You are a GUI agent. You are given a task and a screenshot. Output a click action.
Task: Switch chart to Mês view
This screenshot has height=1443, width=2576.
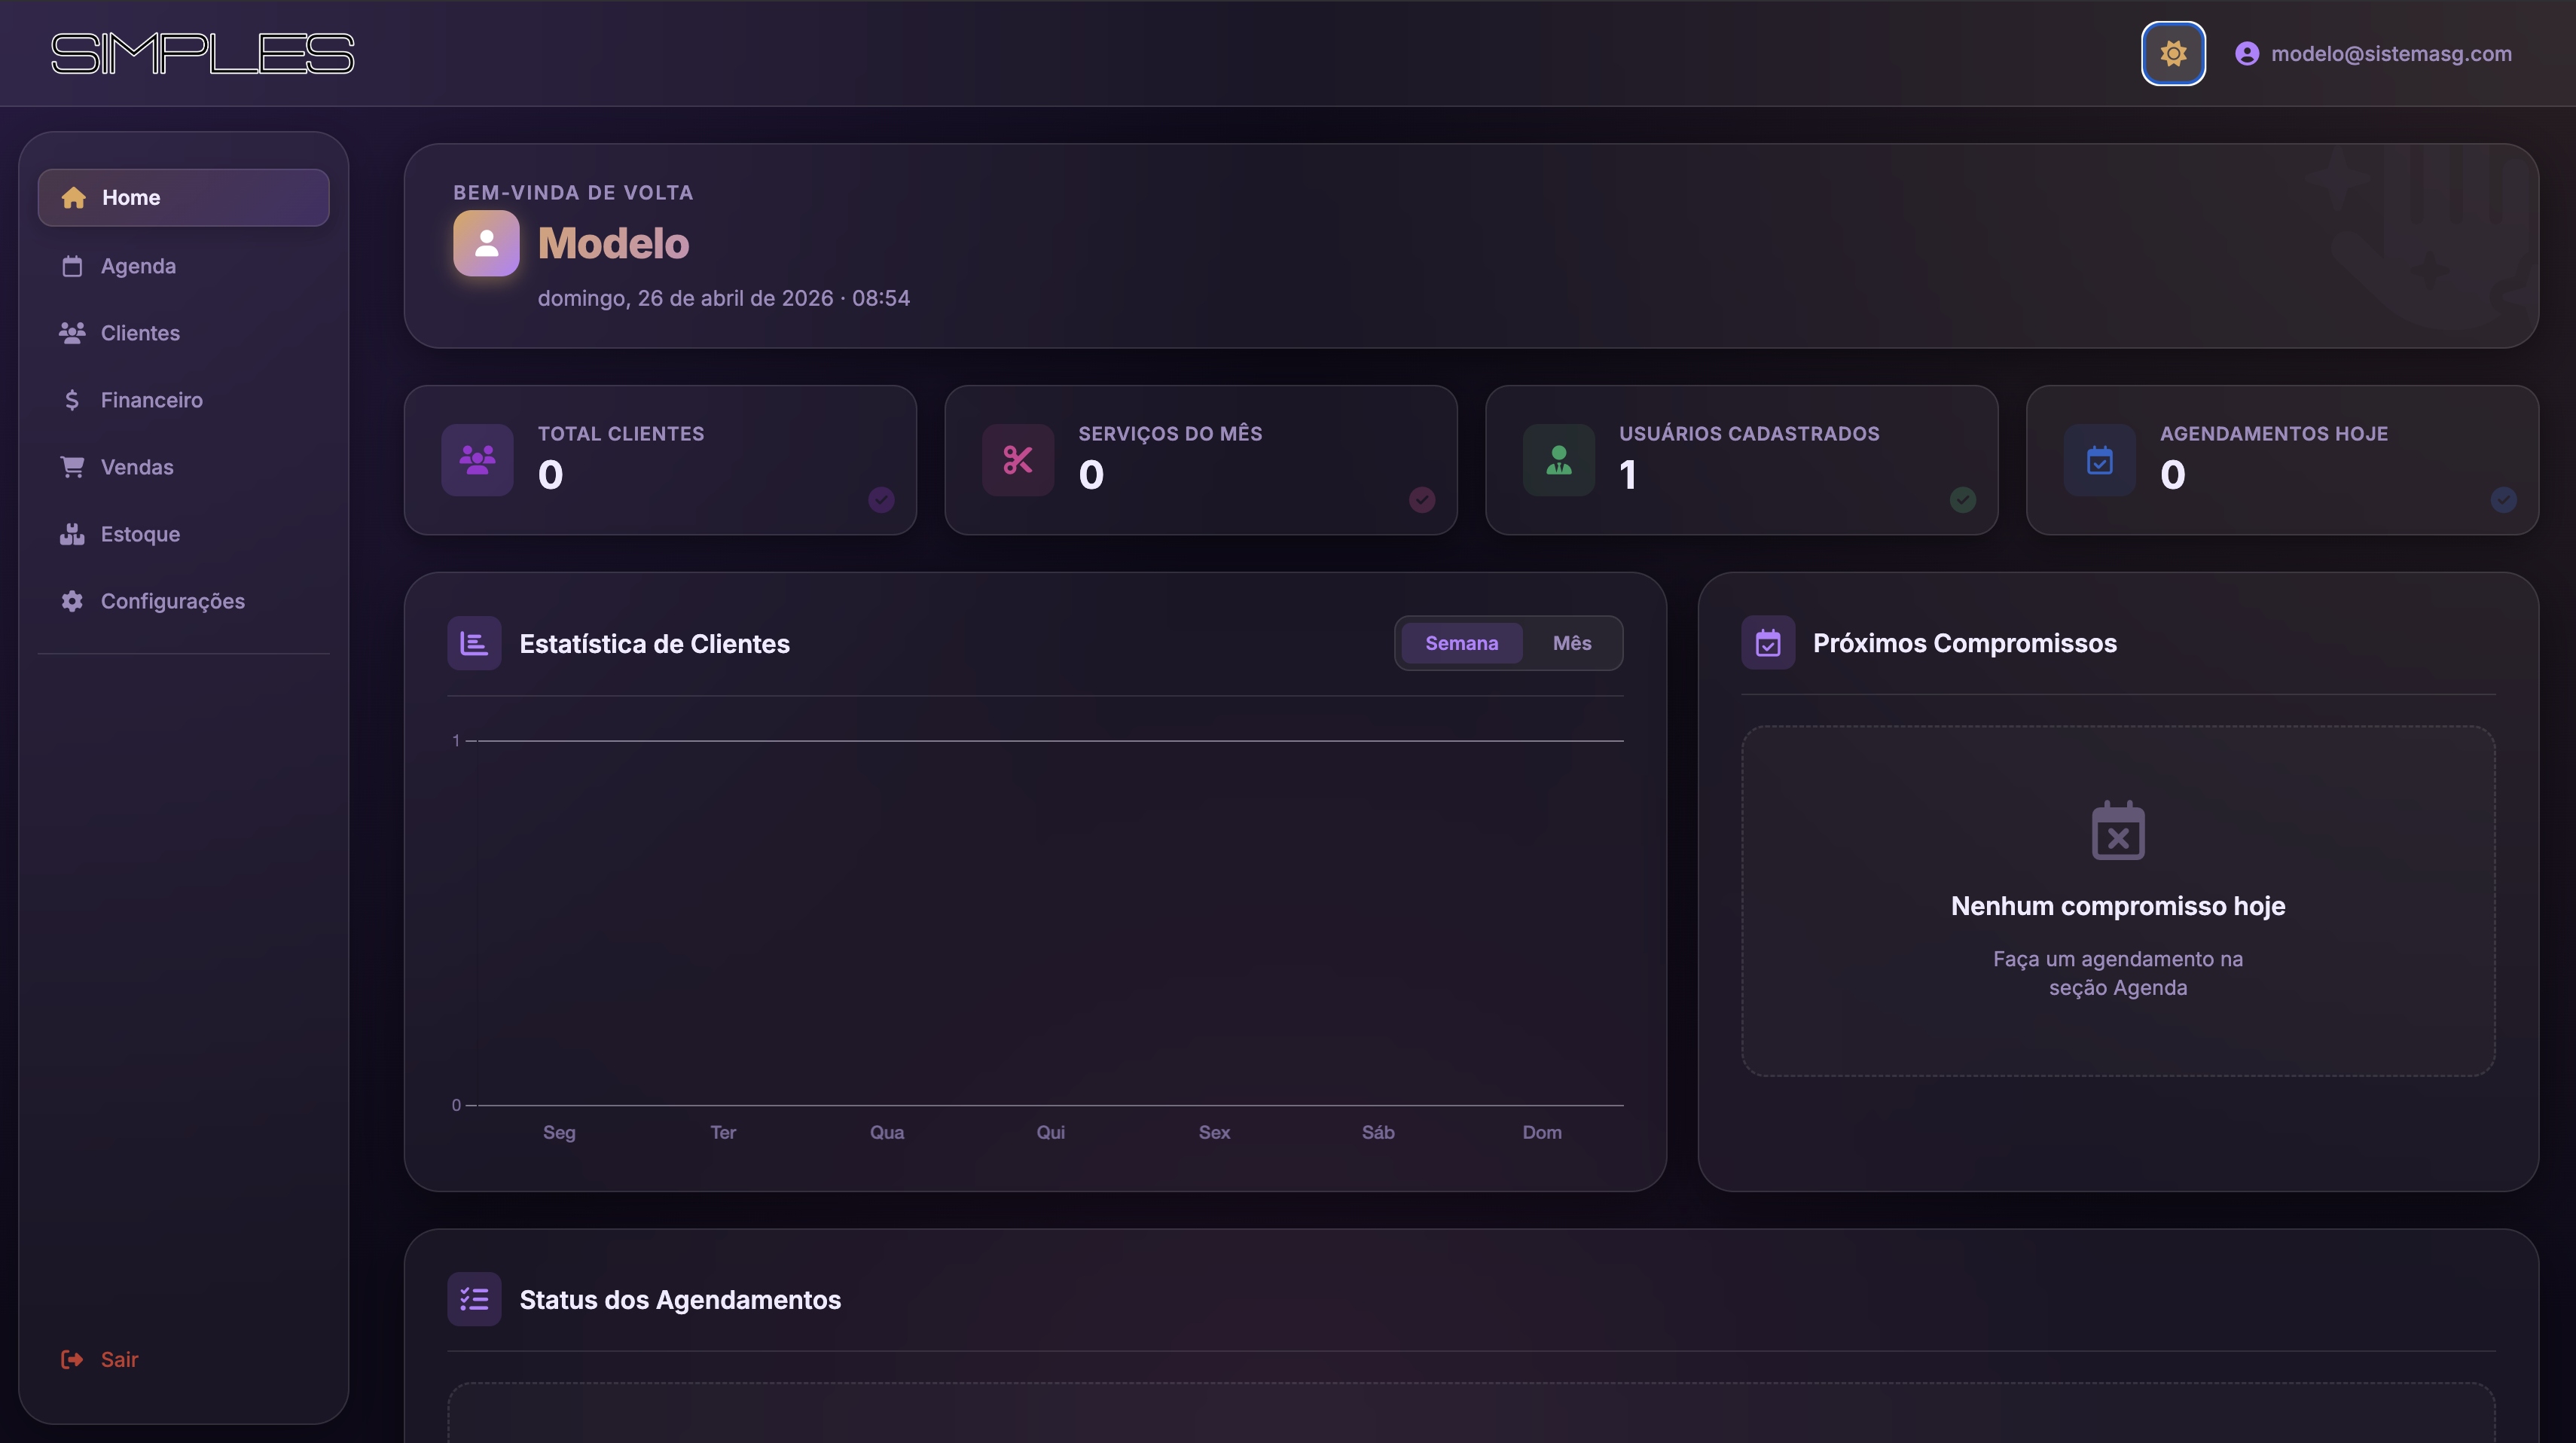(1572, 643)
